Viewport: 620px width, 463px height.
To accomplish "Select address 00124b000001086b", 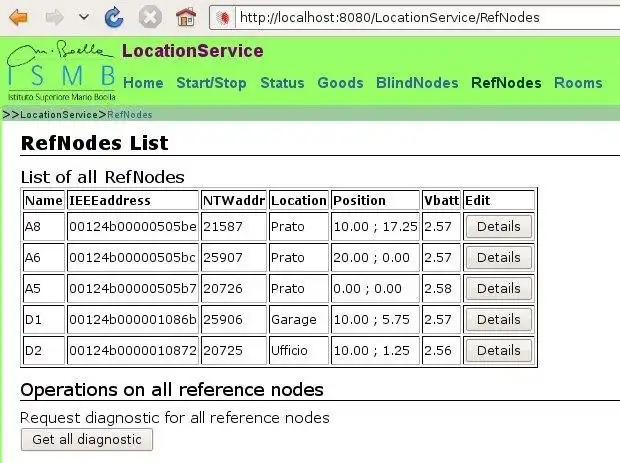I will point(132,319).
